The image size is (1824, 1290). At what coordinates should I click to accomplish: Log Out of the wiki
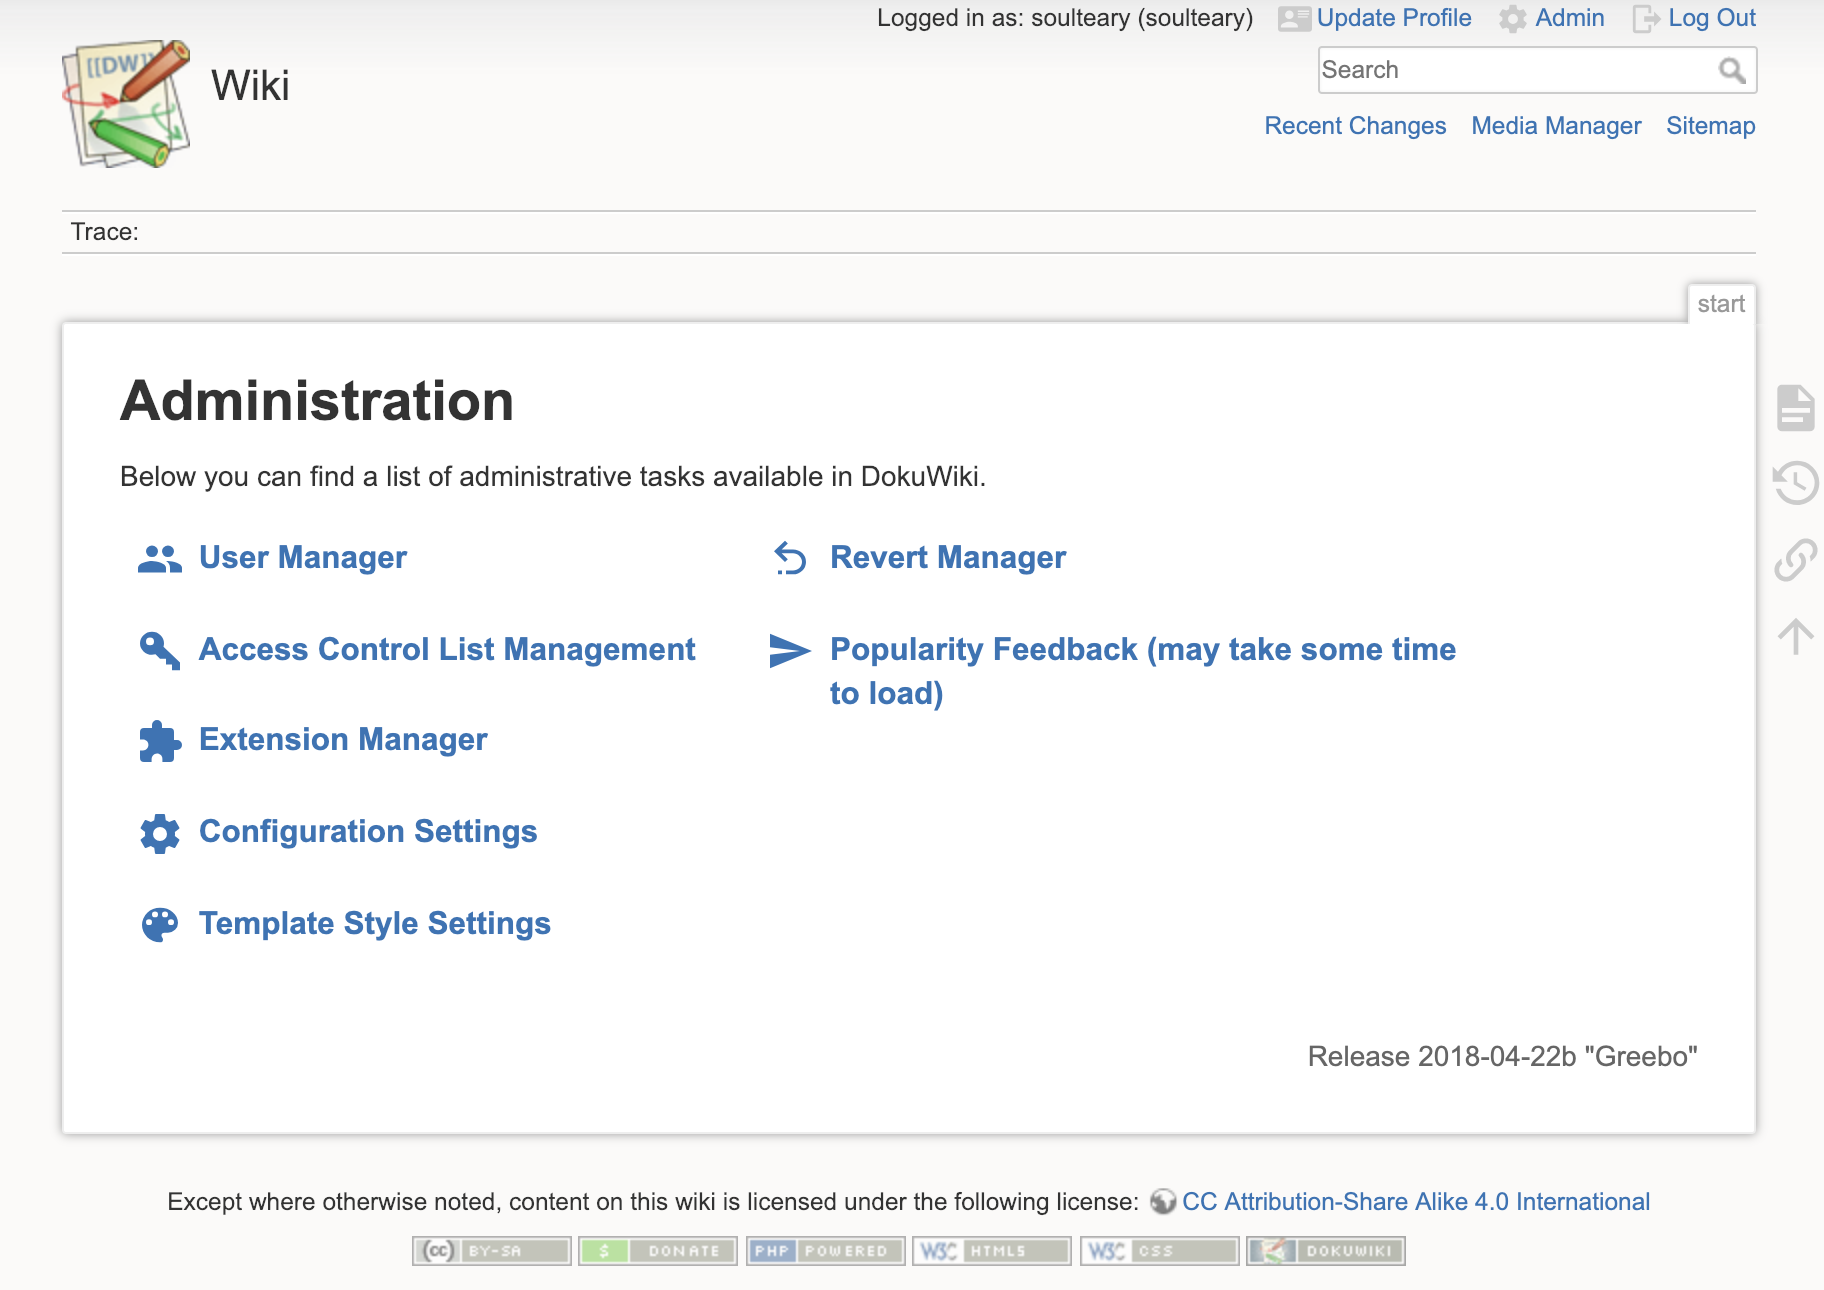pos(1712,18)
